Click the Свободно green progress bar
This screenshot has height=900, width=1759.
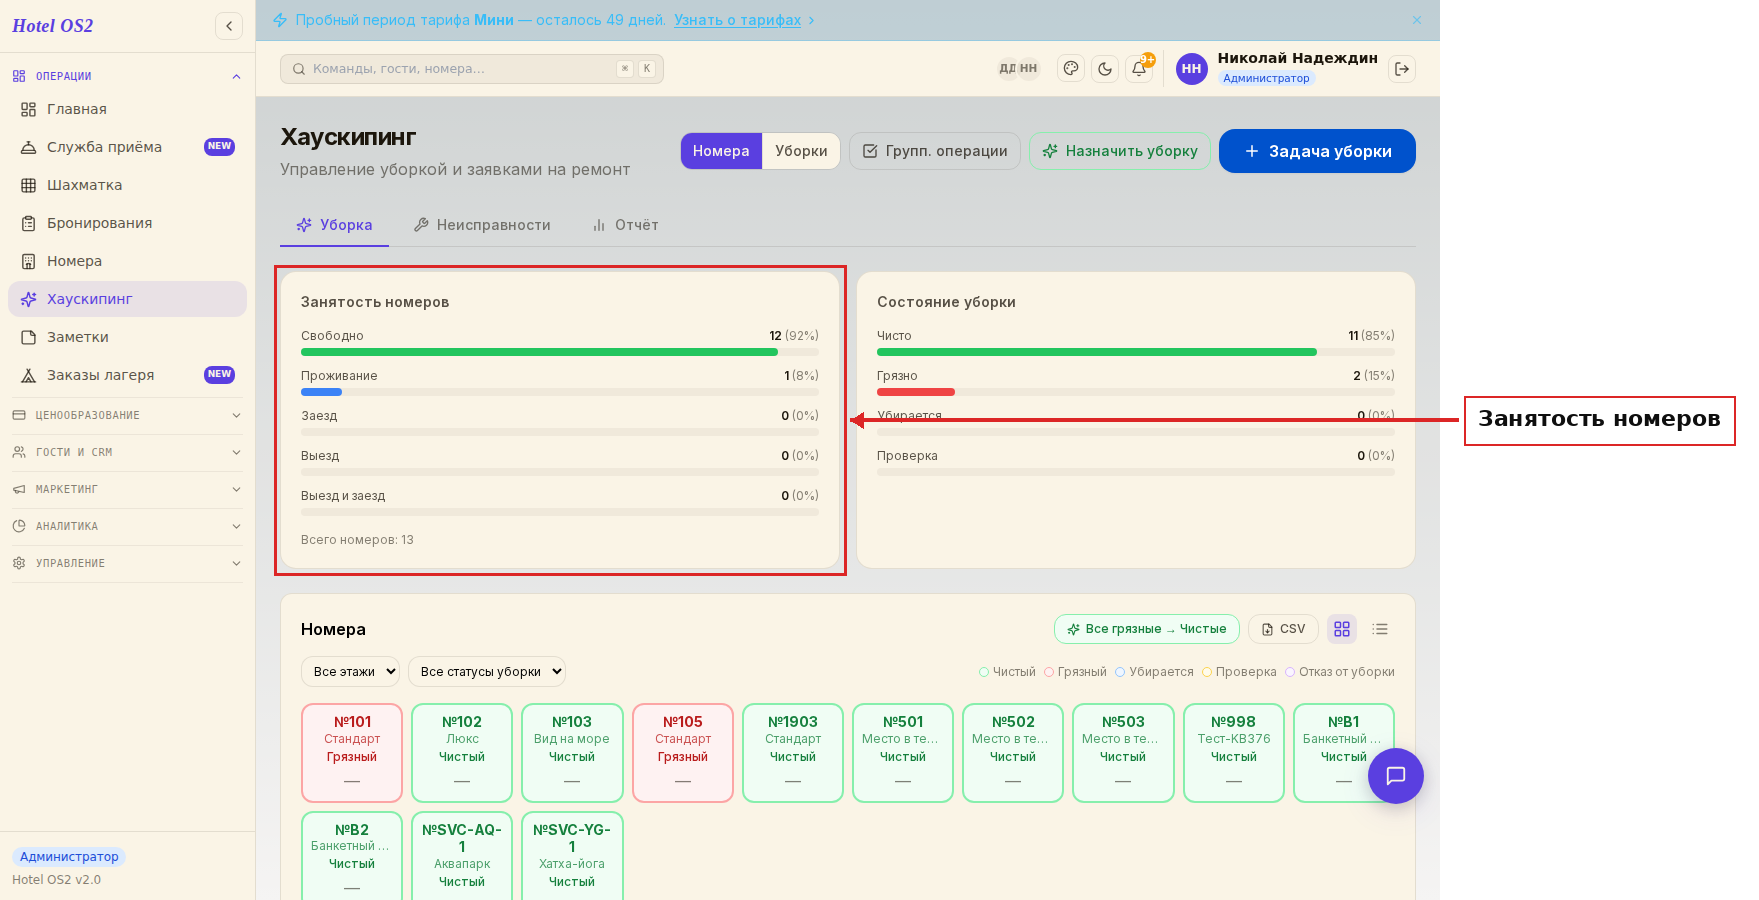coord(539,352)
